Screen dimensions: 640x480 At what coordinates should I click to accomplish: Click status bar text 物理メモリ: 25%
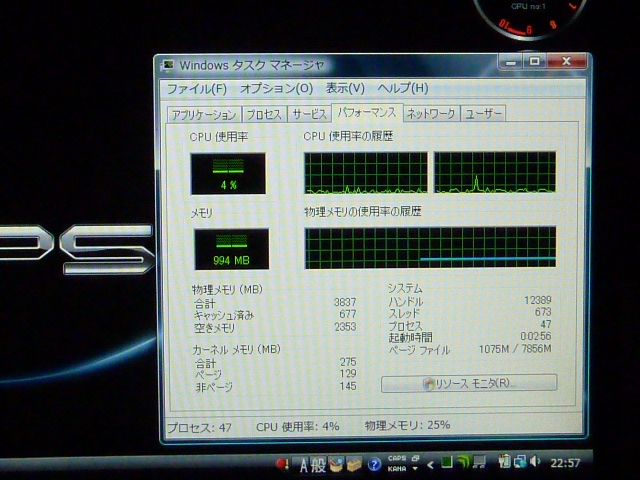(407, 426)
